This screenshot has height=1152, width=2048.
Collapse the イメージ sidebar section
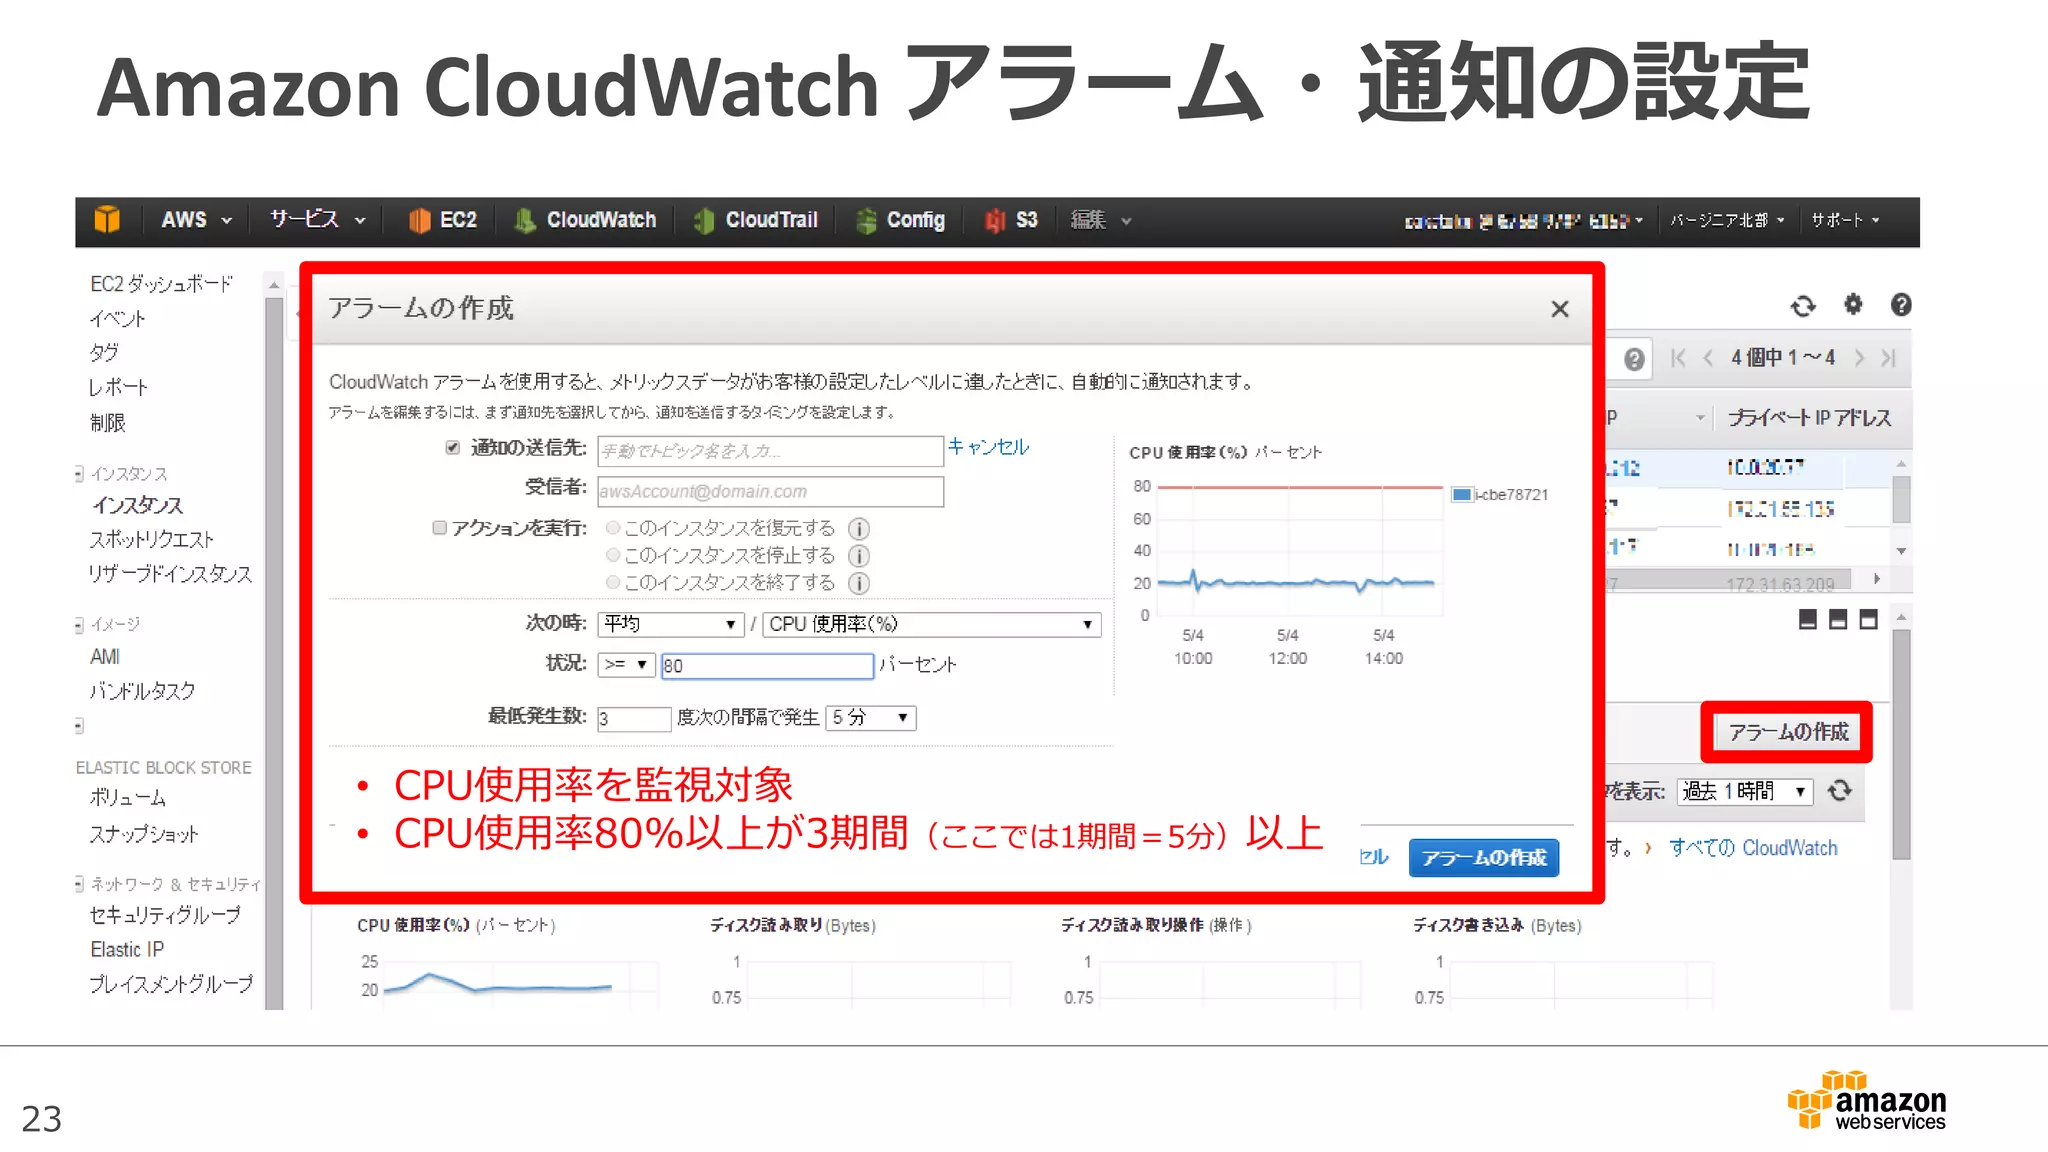[79, 625]
